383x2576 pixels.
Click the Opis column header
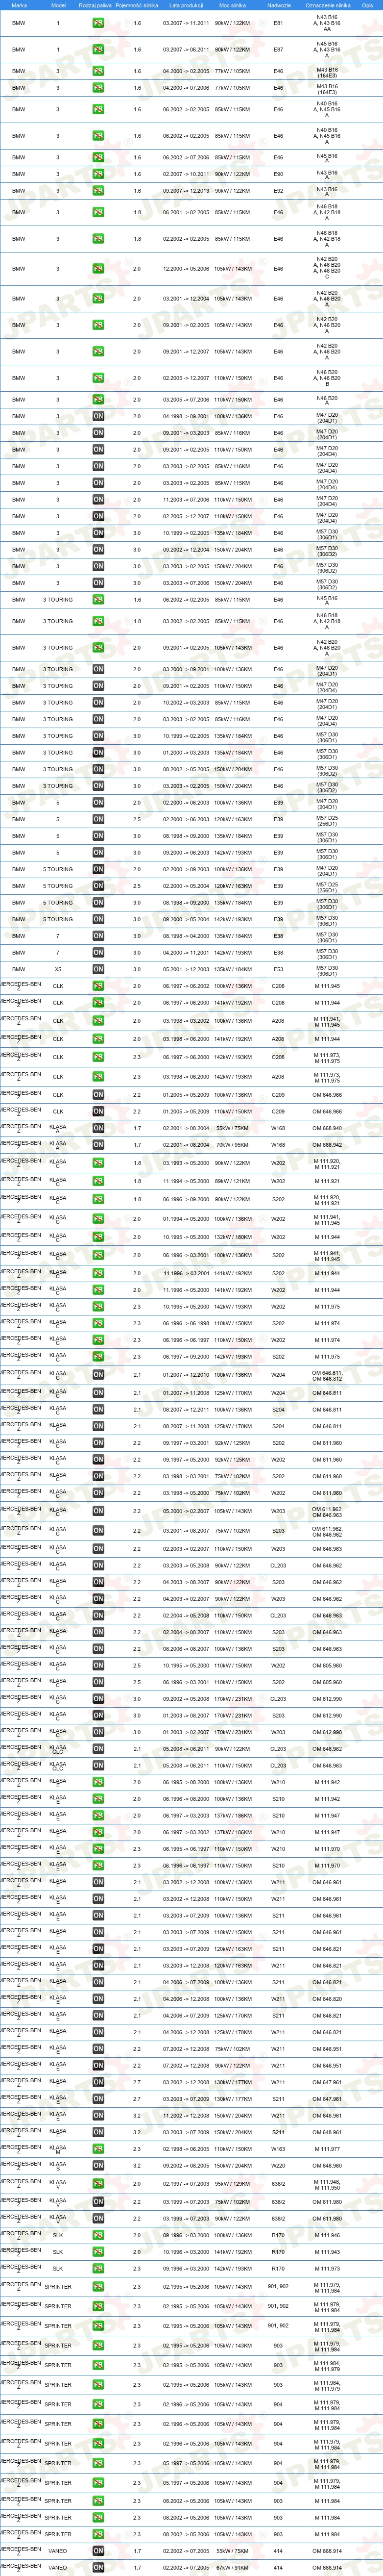pos(368,5)
